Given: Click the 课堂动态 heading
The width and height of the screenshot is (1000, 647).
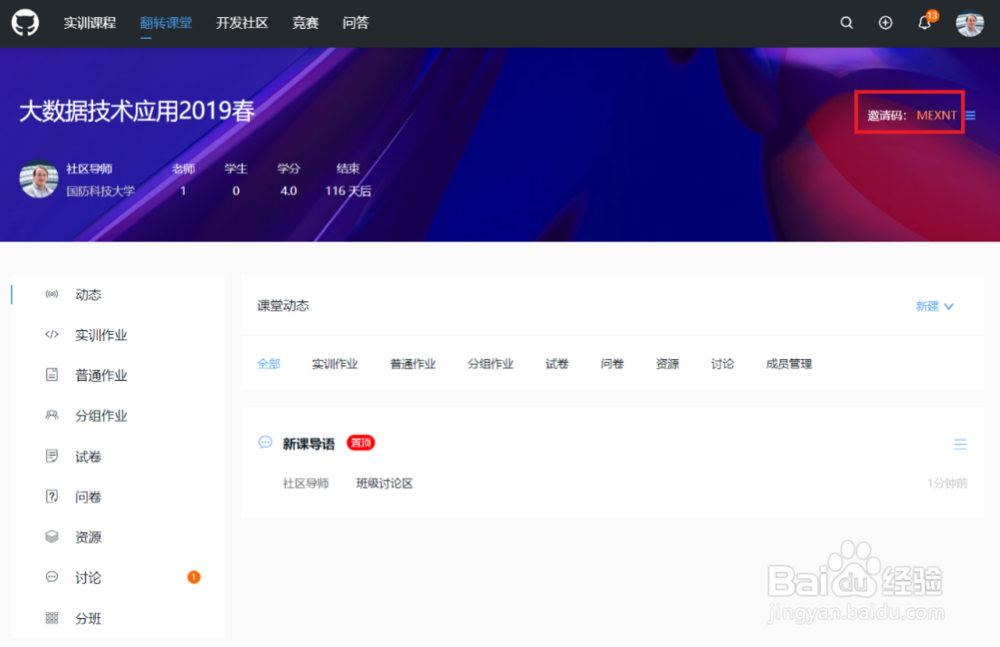Looking at the screenshot, I should [283, 306].
